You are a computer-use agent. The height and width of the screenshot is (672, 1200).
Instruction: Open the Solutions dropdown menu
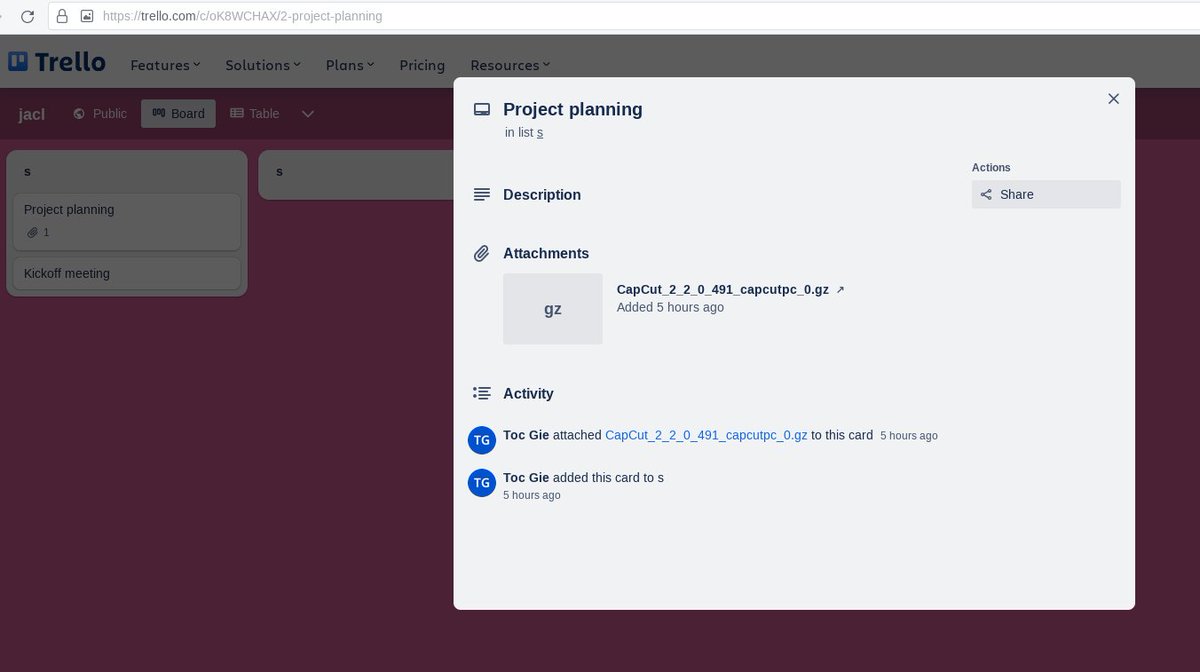pos(263,65)
